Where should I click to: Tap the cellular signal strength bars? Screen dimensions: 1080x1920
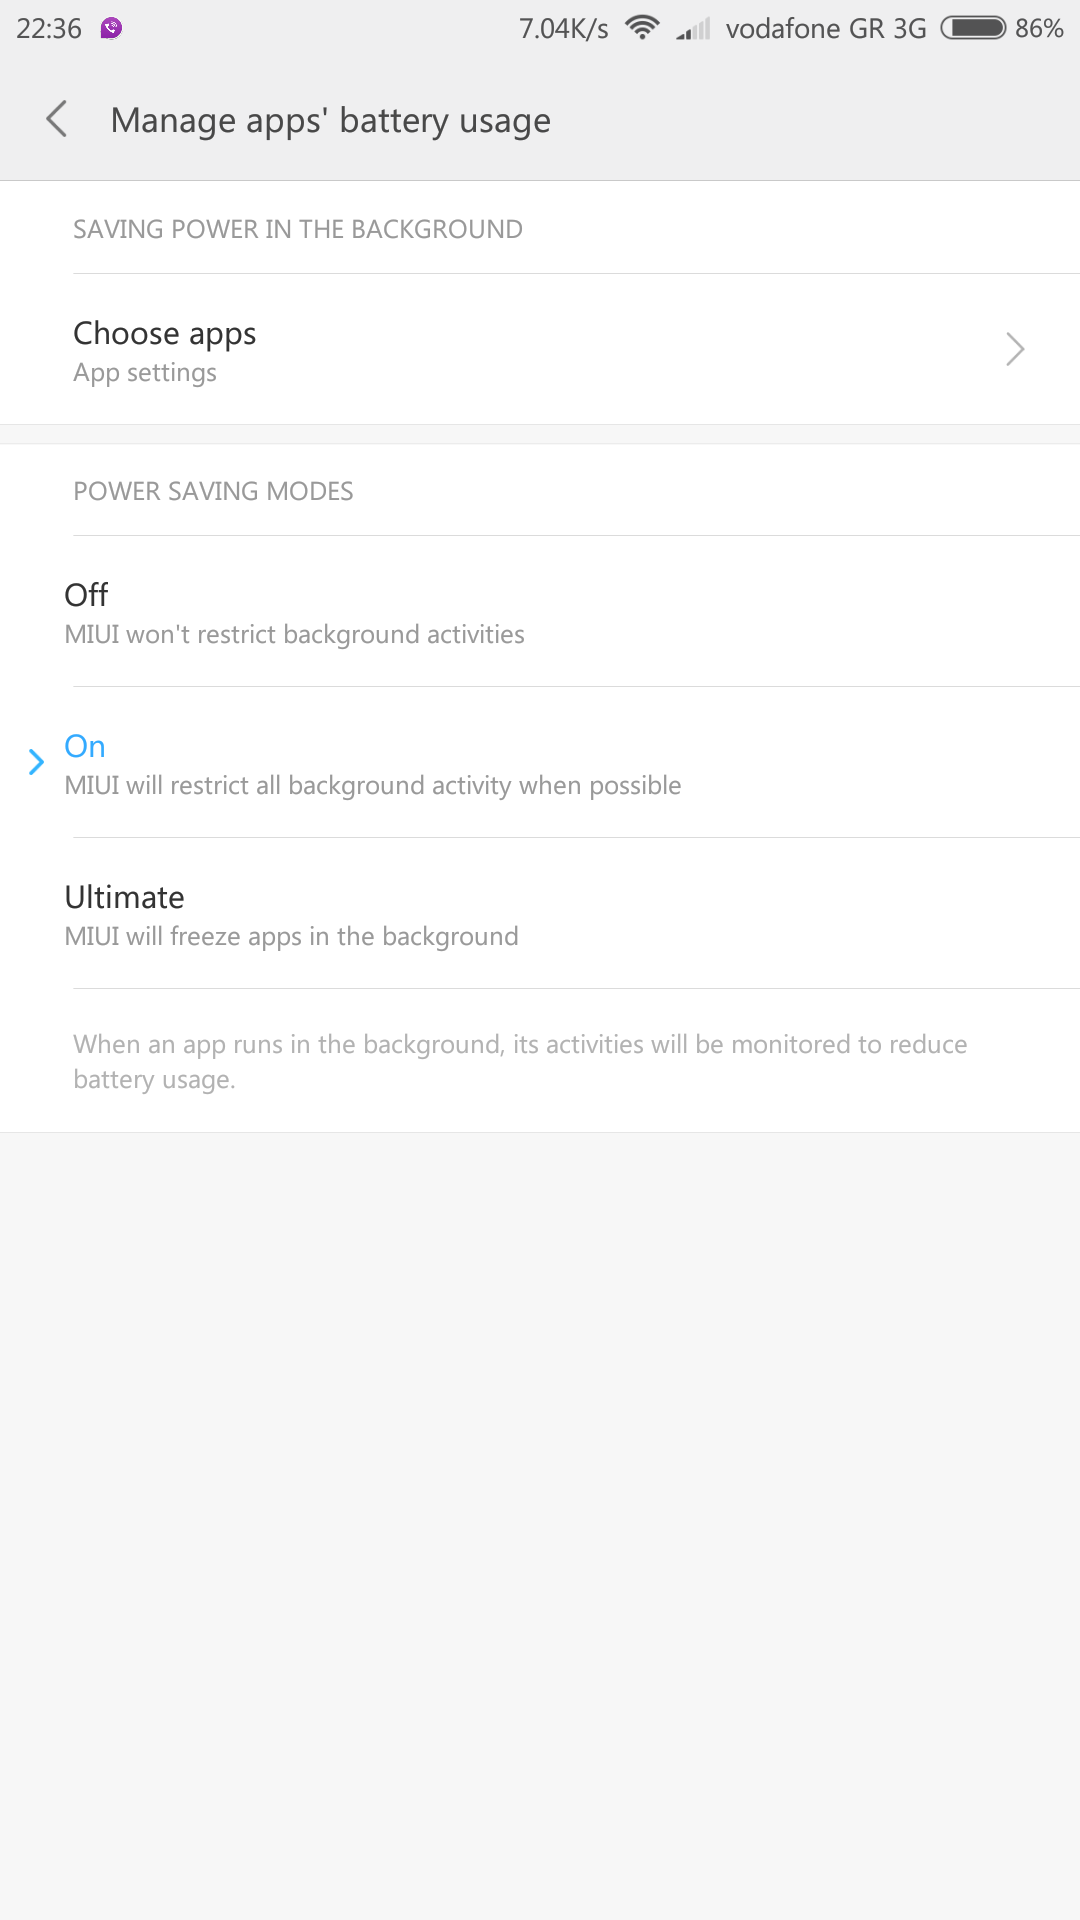(x=692, y=29)
